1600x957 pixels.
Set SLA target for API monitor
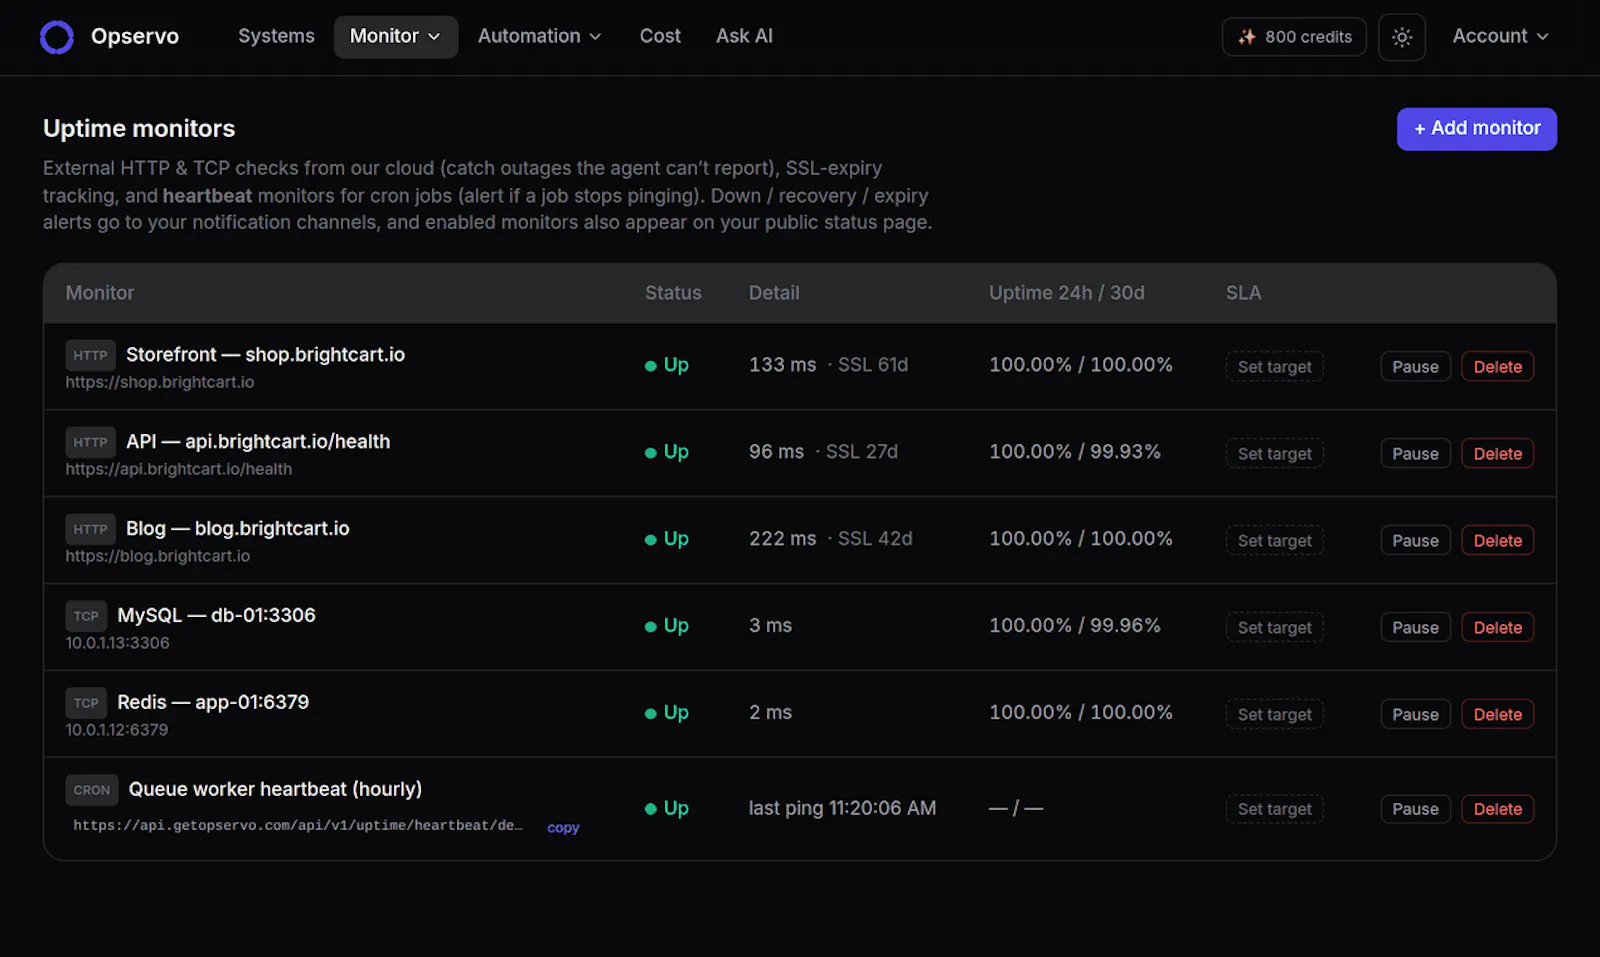1274,454
